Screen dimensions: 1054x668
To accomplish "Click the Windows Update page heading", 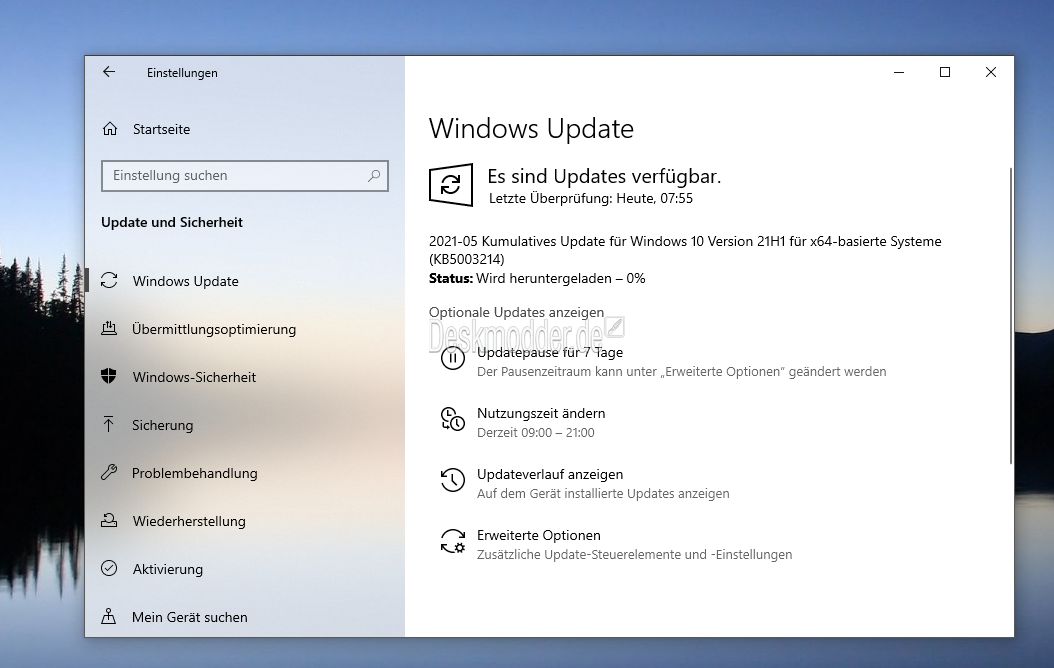I will click(531, 128).
